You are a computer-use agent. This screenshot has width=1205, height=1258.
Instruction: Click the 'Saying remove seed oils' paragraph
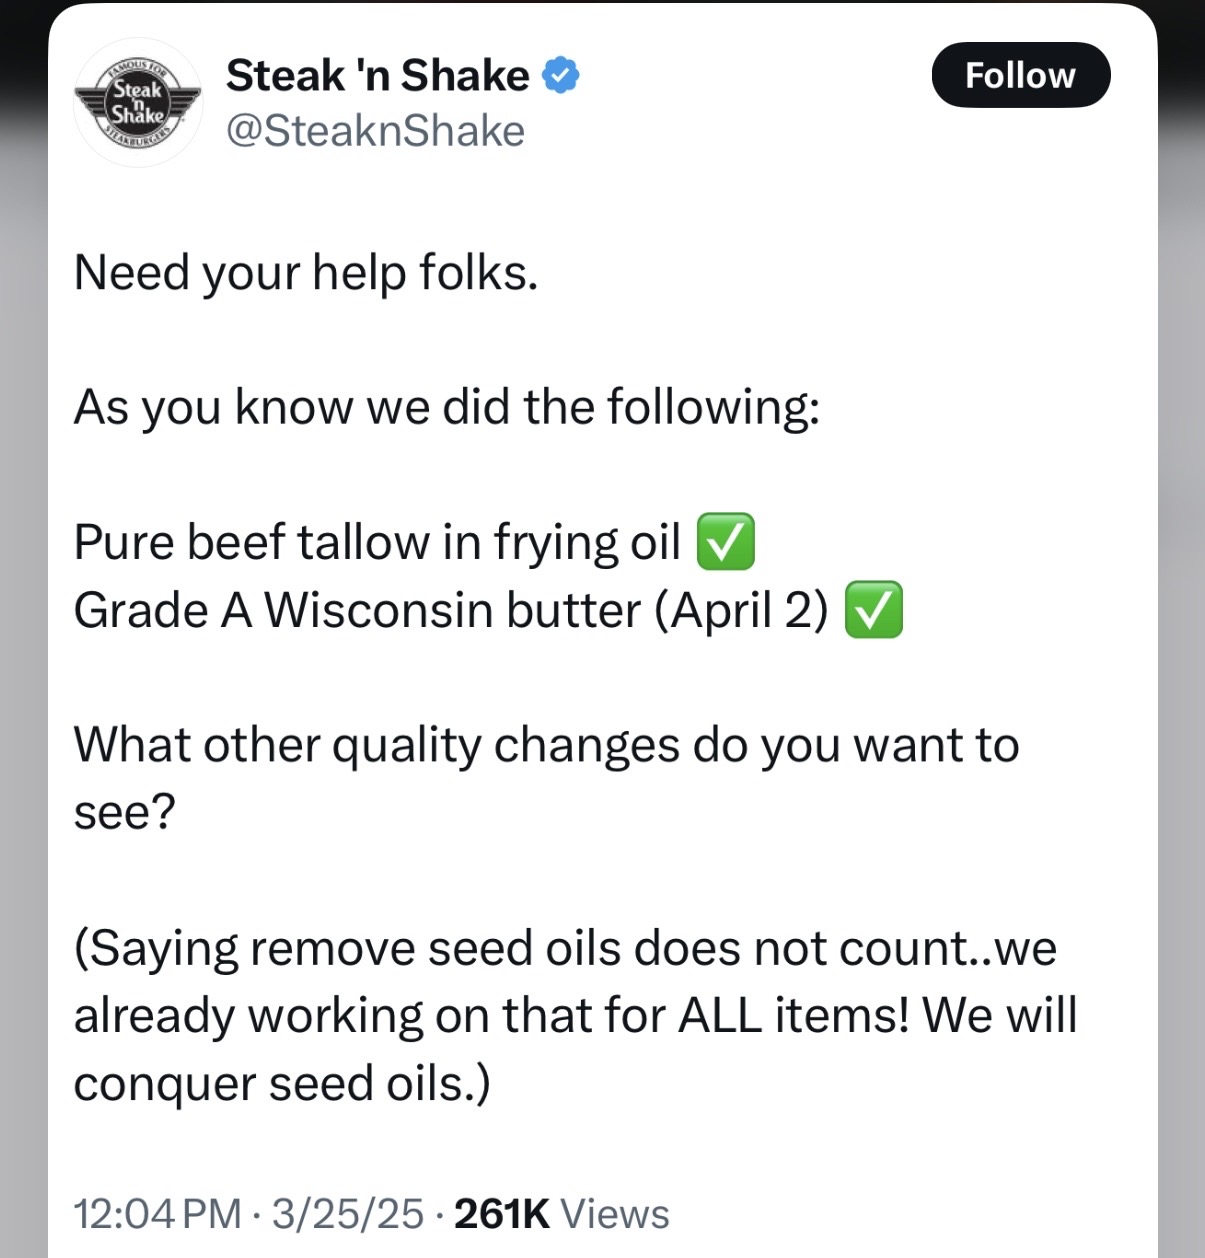(575, 1016)
